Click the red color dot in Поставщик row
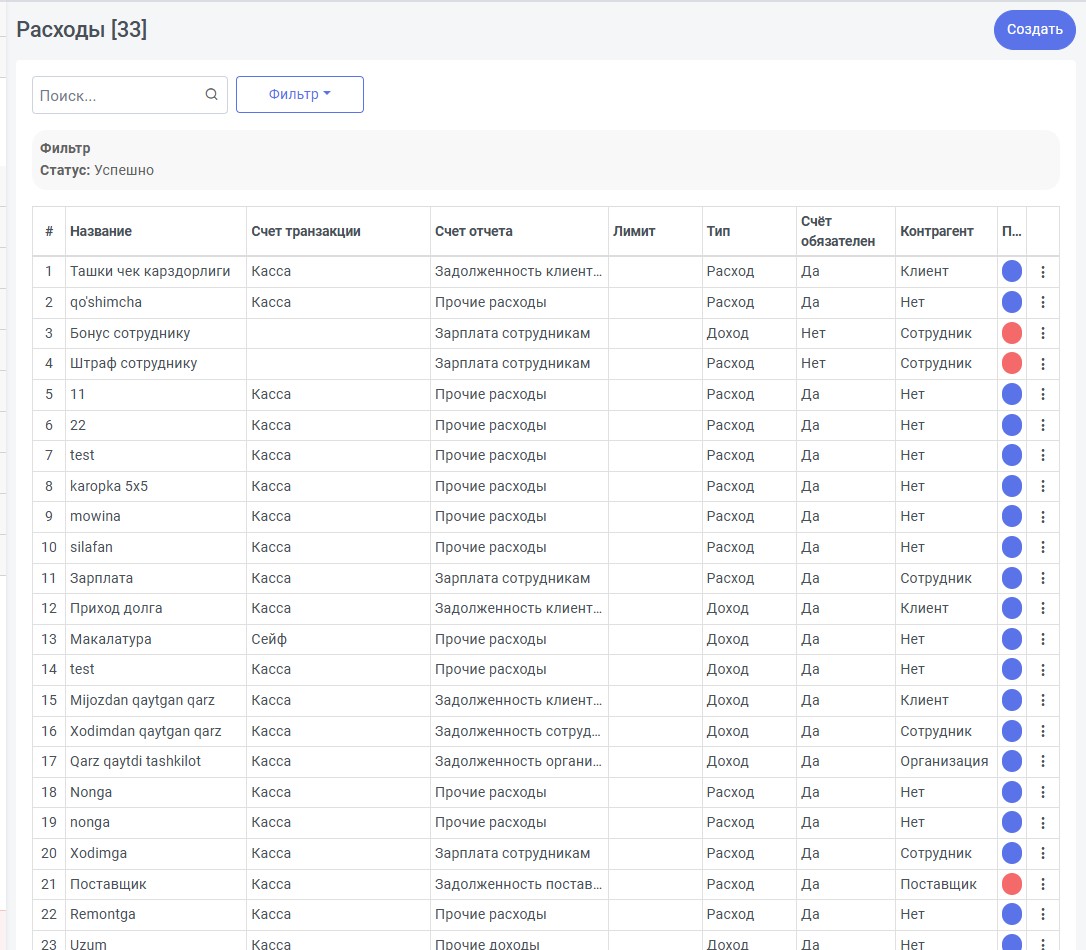Image resolution: width=1086 pixels, height=950 pixels. pos(1012,884)
